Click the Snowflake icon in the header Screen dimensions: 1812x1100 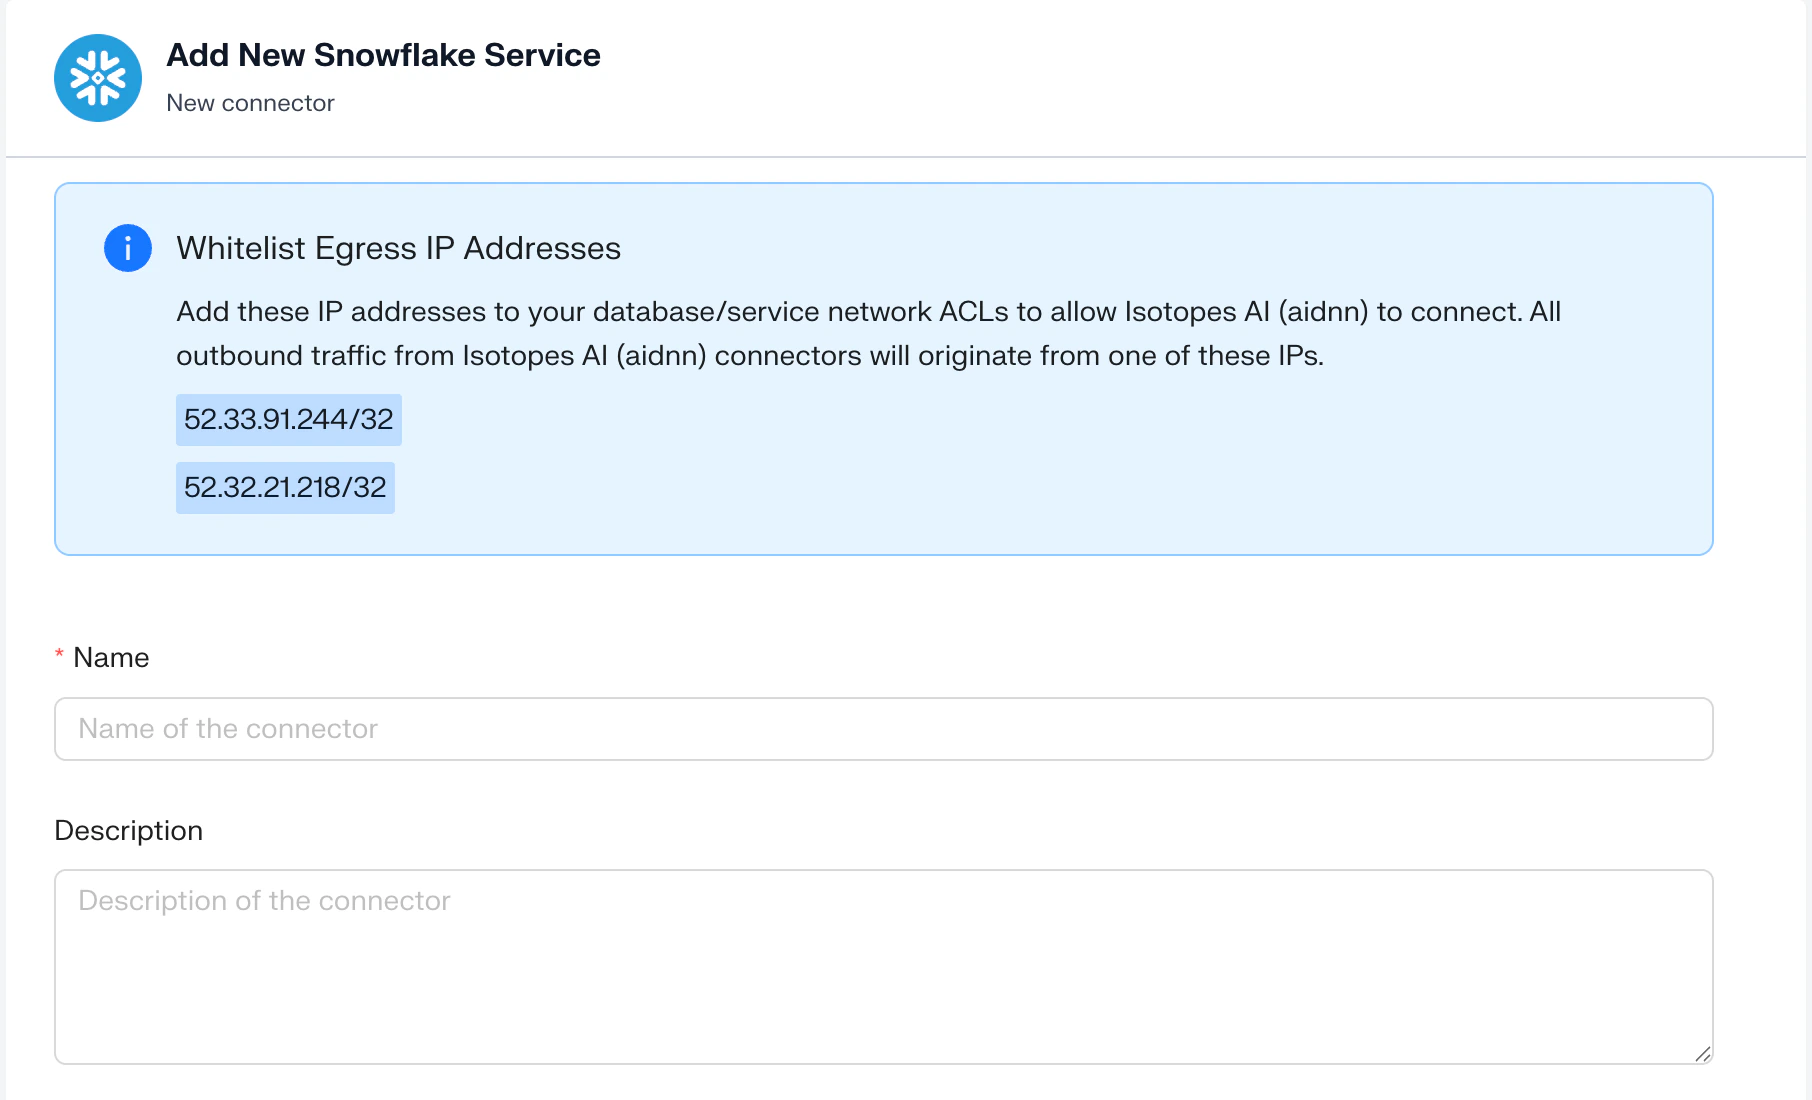(x=97, y=78)
